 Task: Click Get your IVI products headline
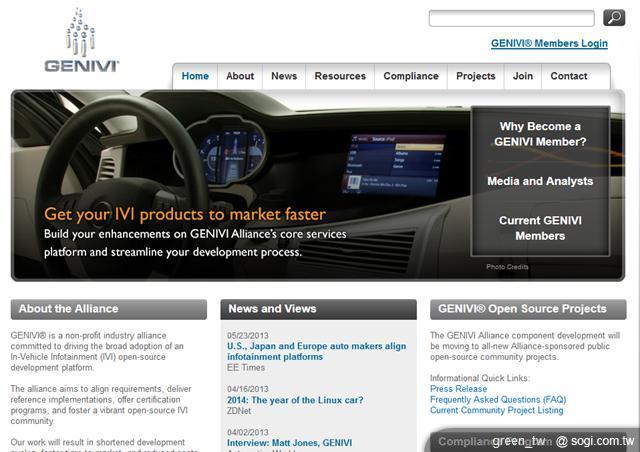[x=185, y=214]
